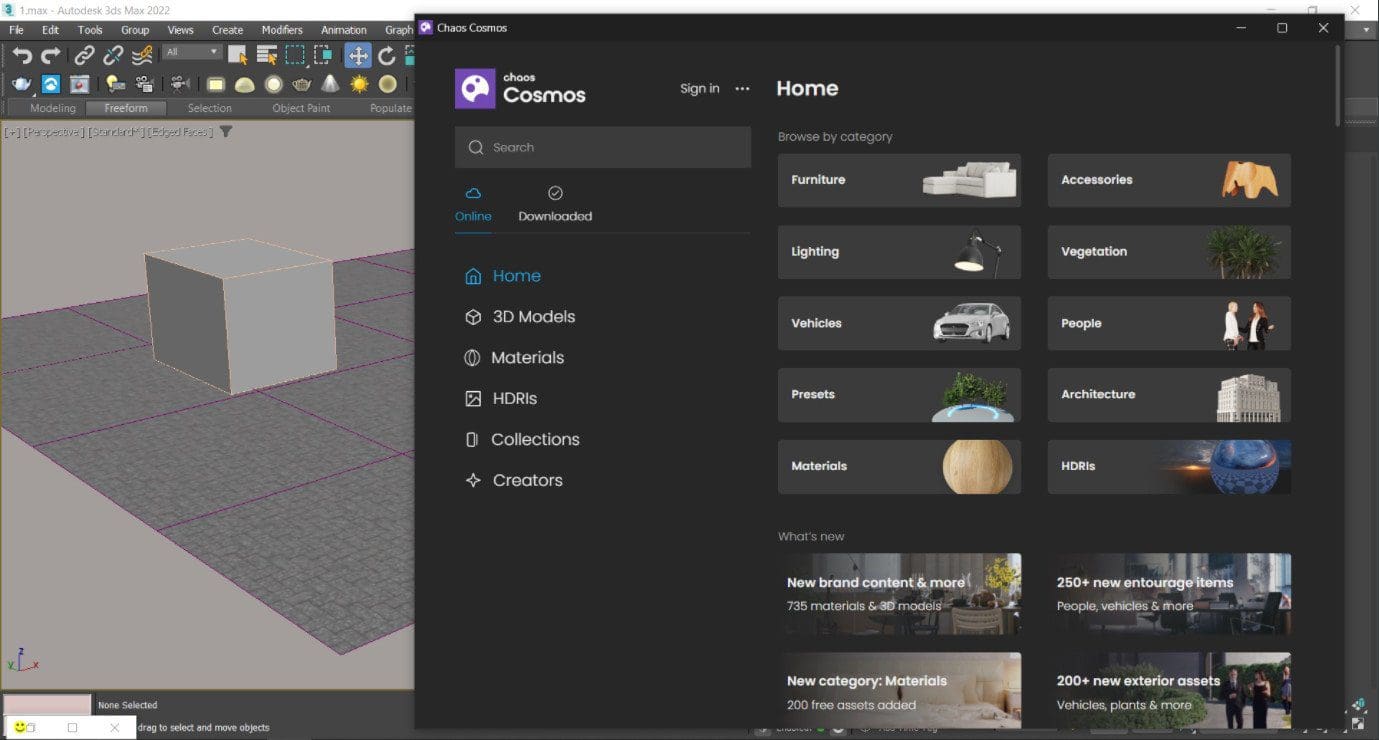Click the V-Ray physical camera icon
This screenshot has width=1379, height=740.
click(x=181, y=84)
